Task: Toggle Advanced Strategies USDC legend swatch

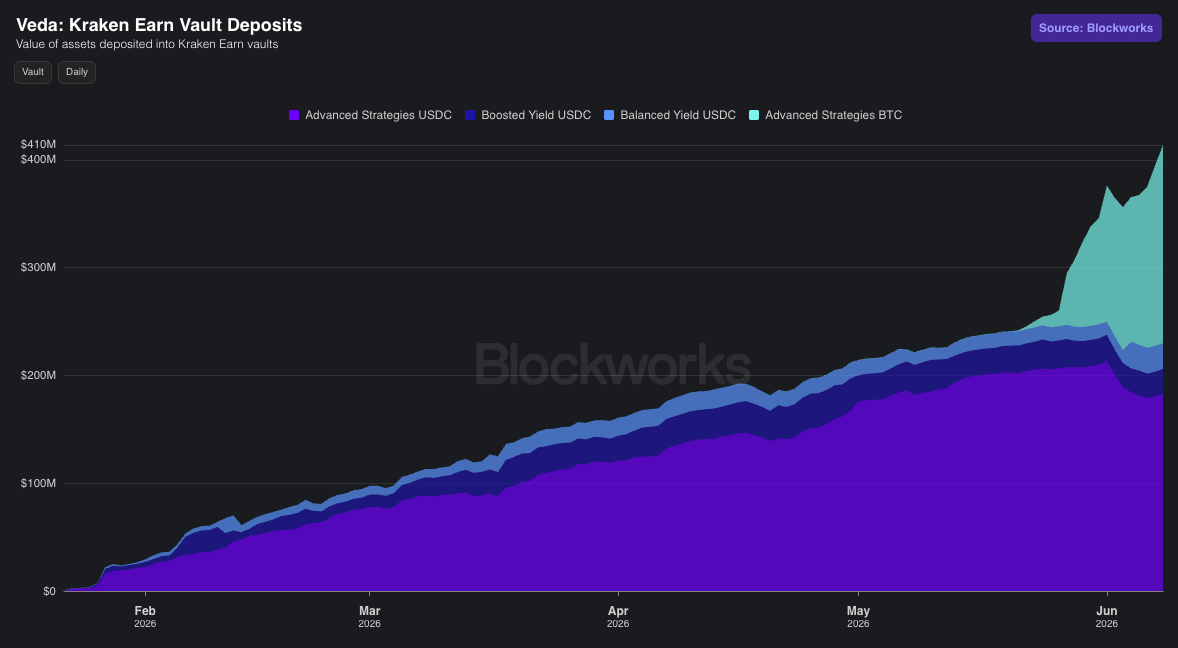Action: click(x=294, y=115)
